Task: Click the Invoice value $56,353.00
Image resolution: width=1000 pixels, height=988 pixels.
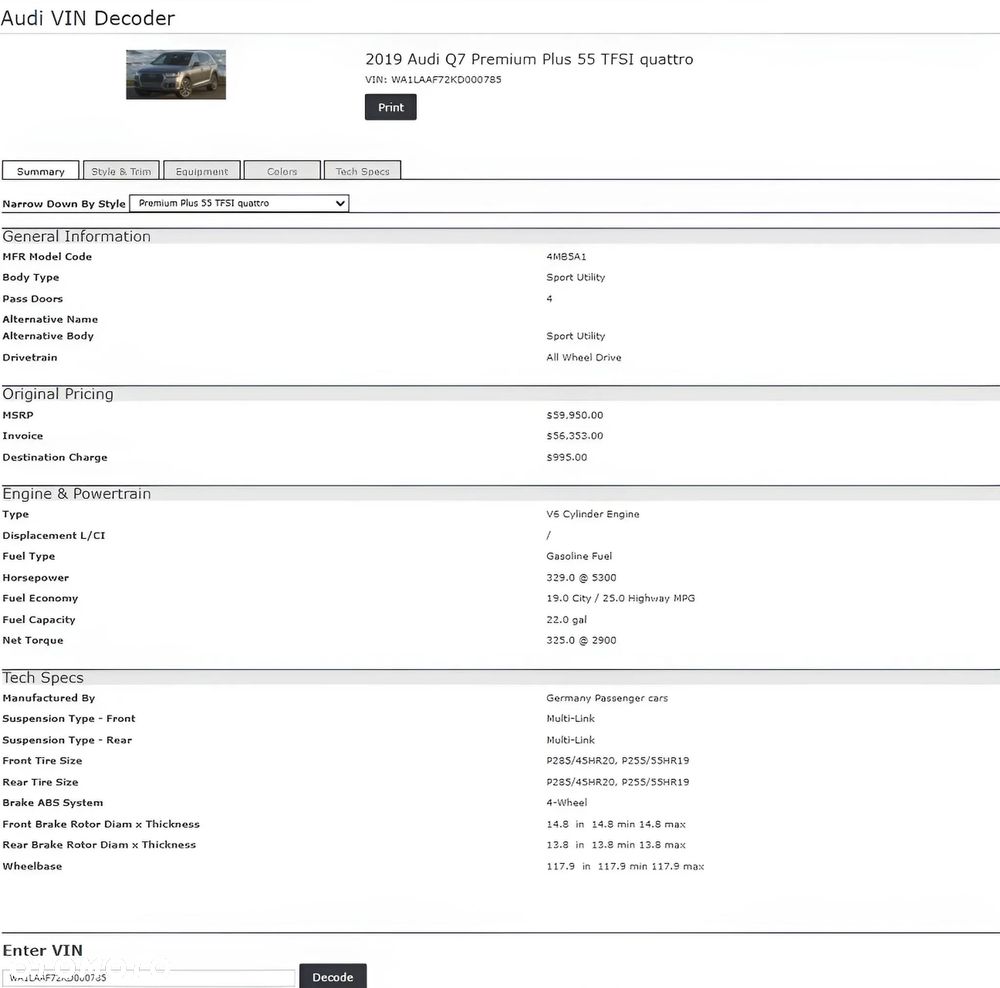Action: (x=575, y=436)
